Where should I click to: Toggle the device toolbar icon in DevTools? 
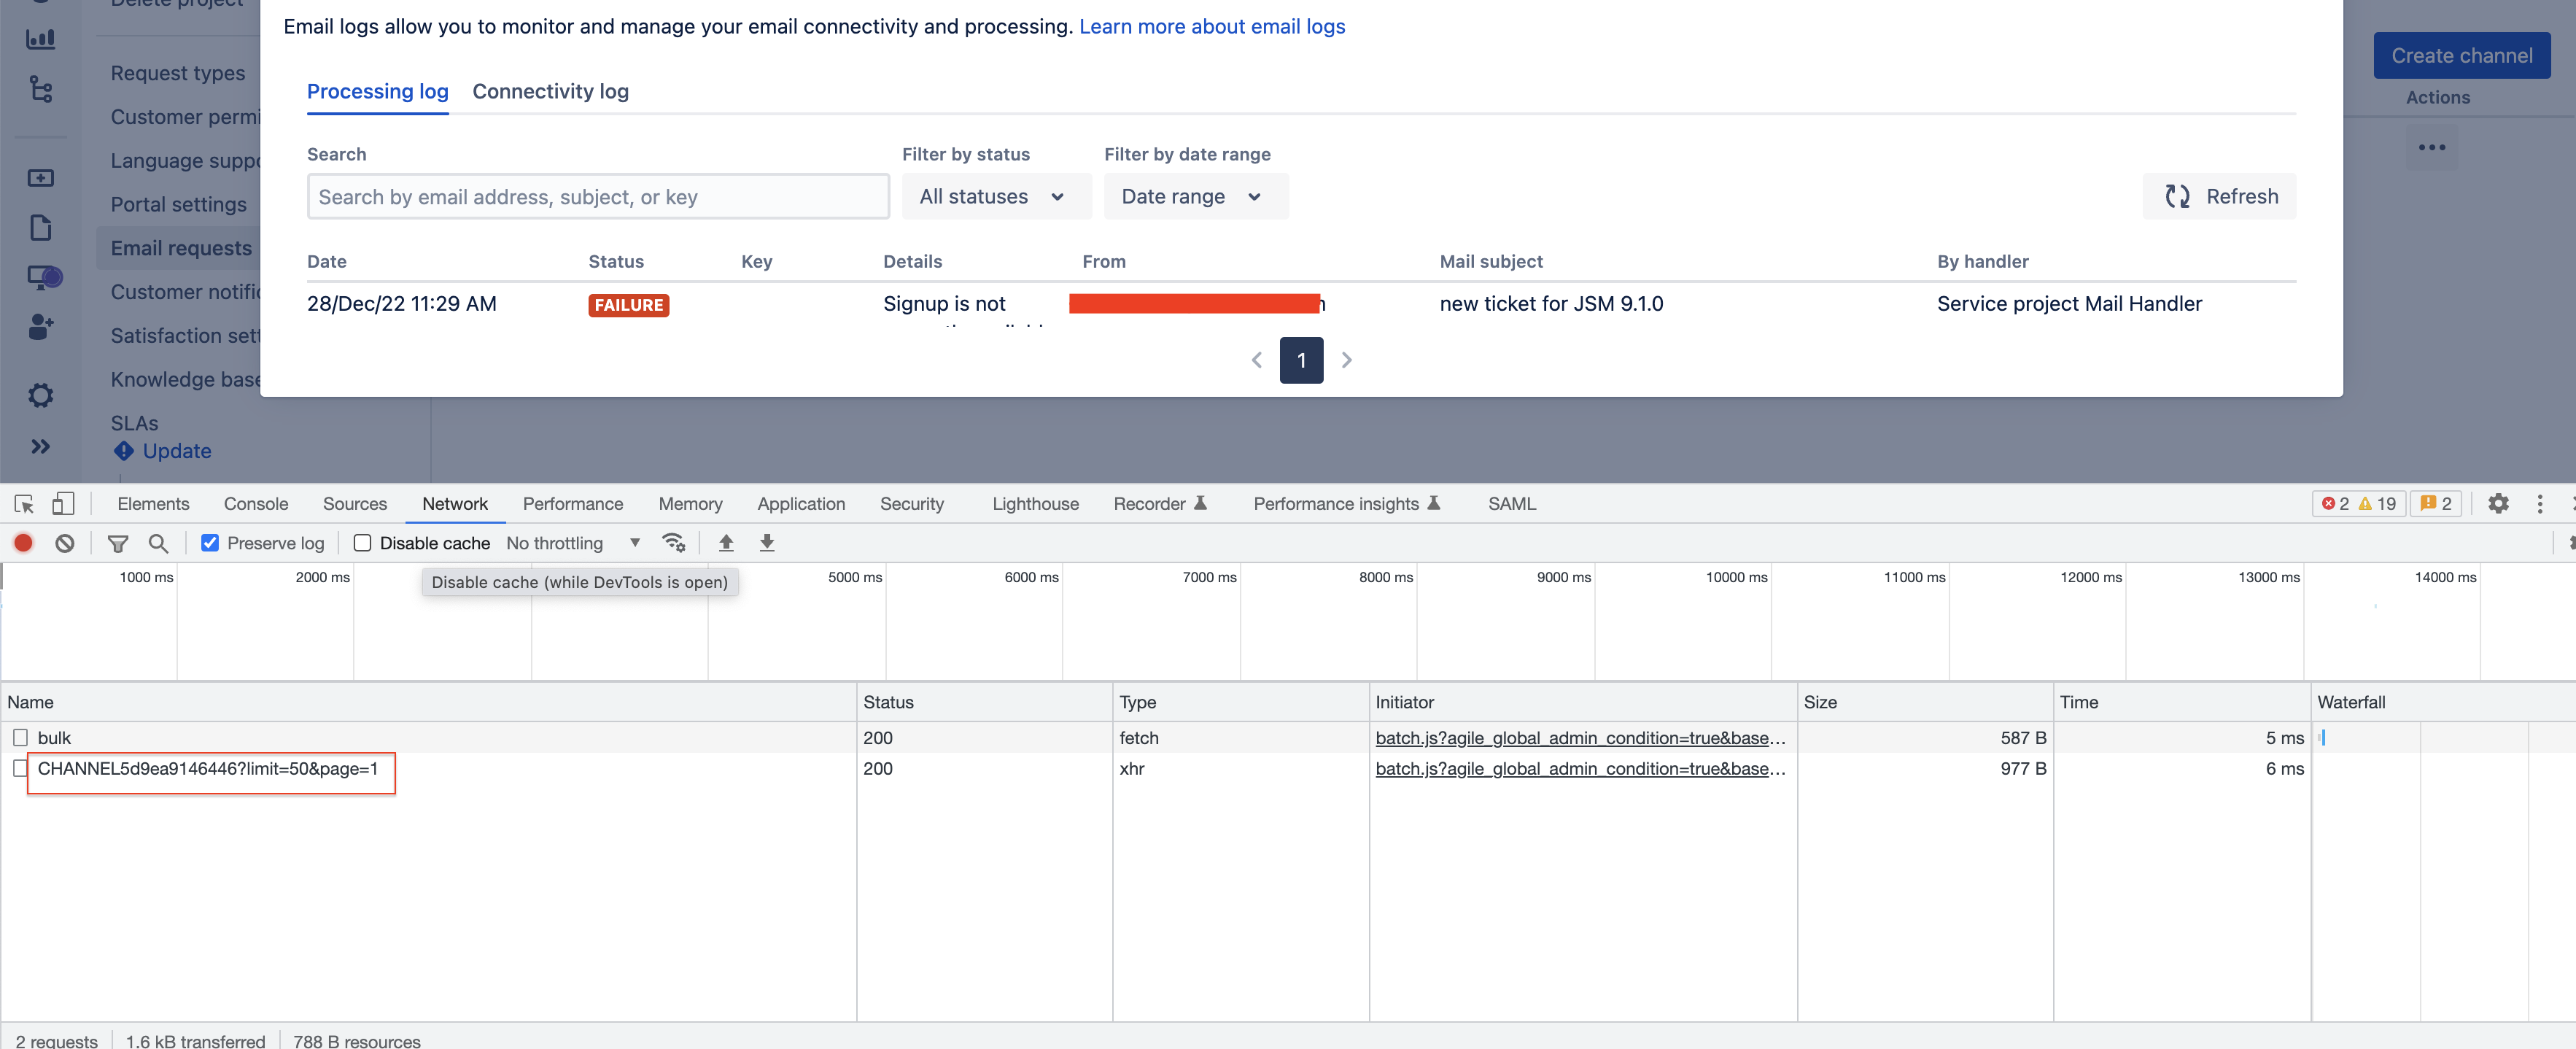click(x=63, y=503)
